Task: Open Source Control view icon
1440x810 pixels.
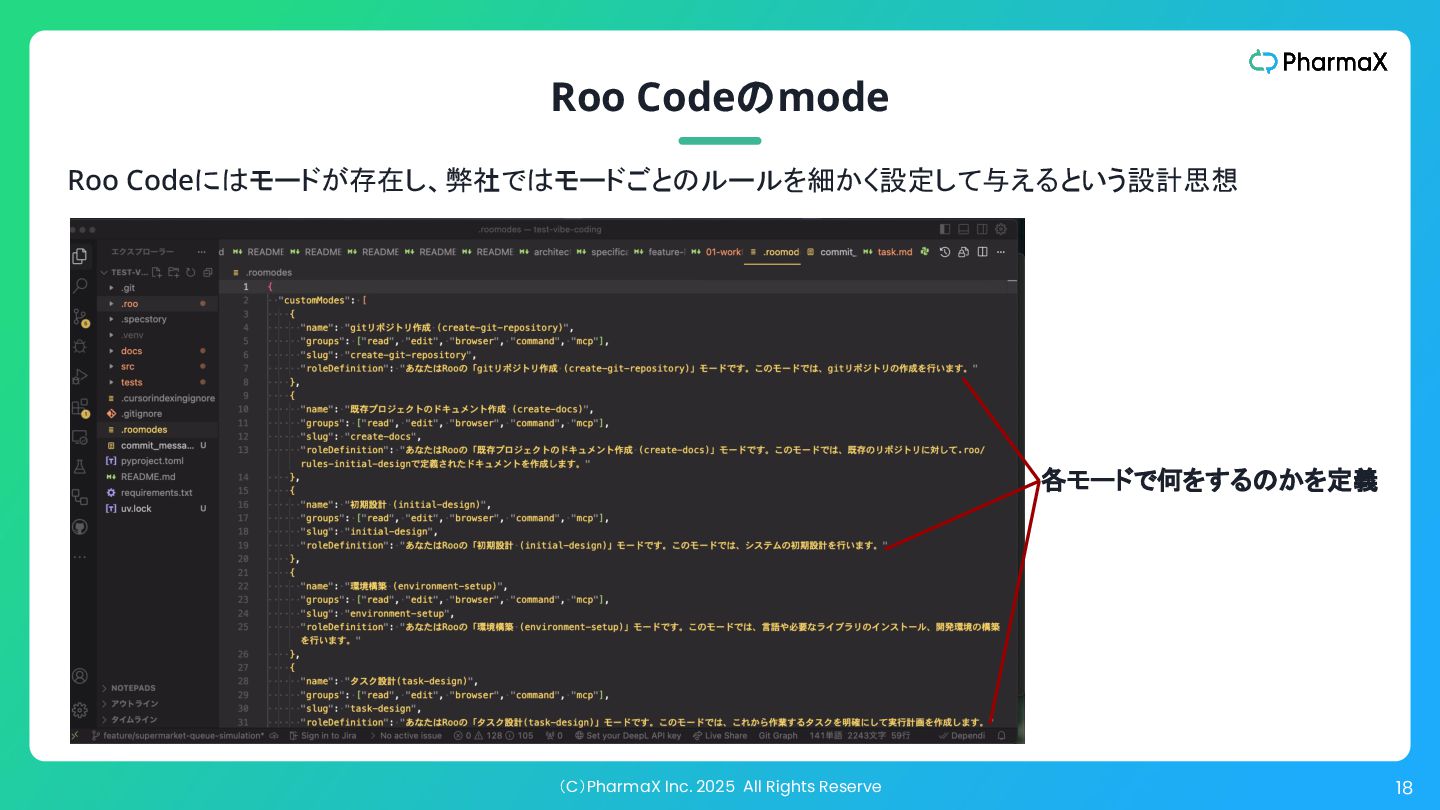Action: click(x=80, y=317)
